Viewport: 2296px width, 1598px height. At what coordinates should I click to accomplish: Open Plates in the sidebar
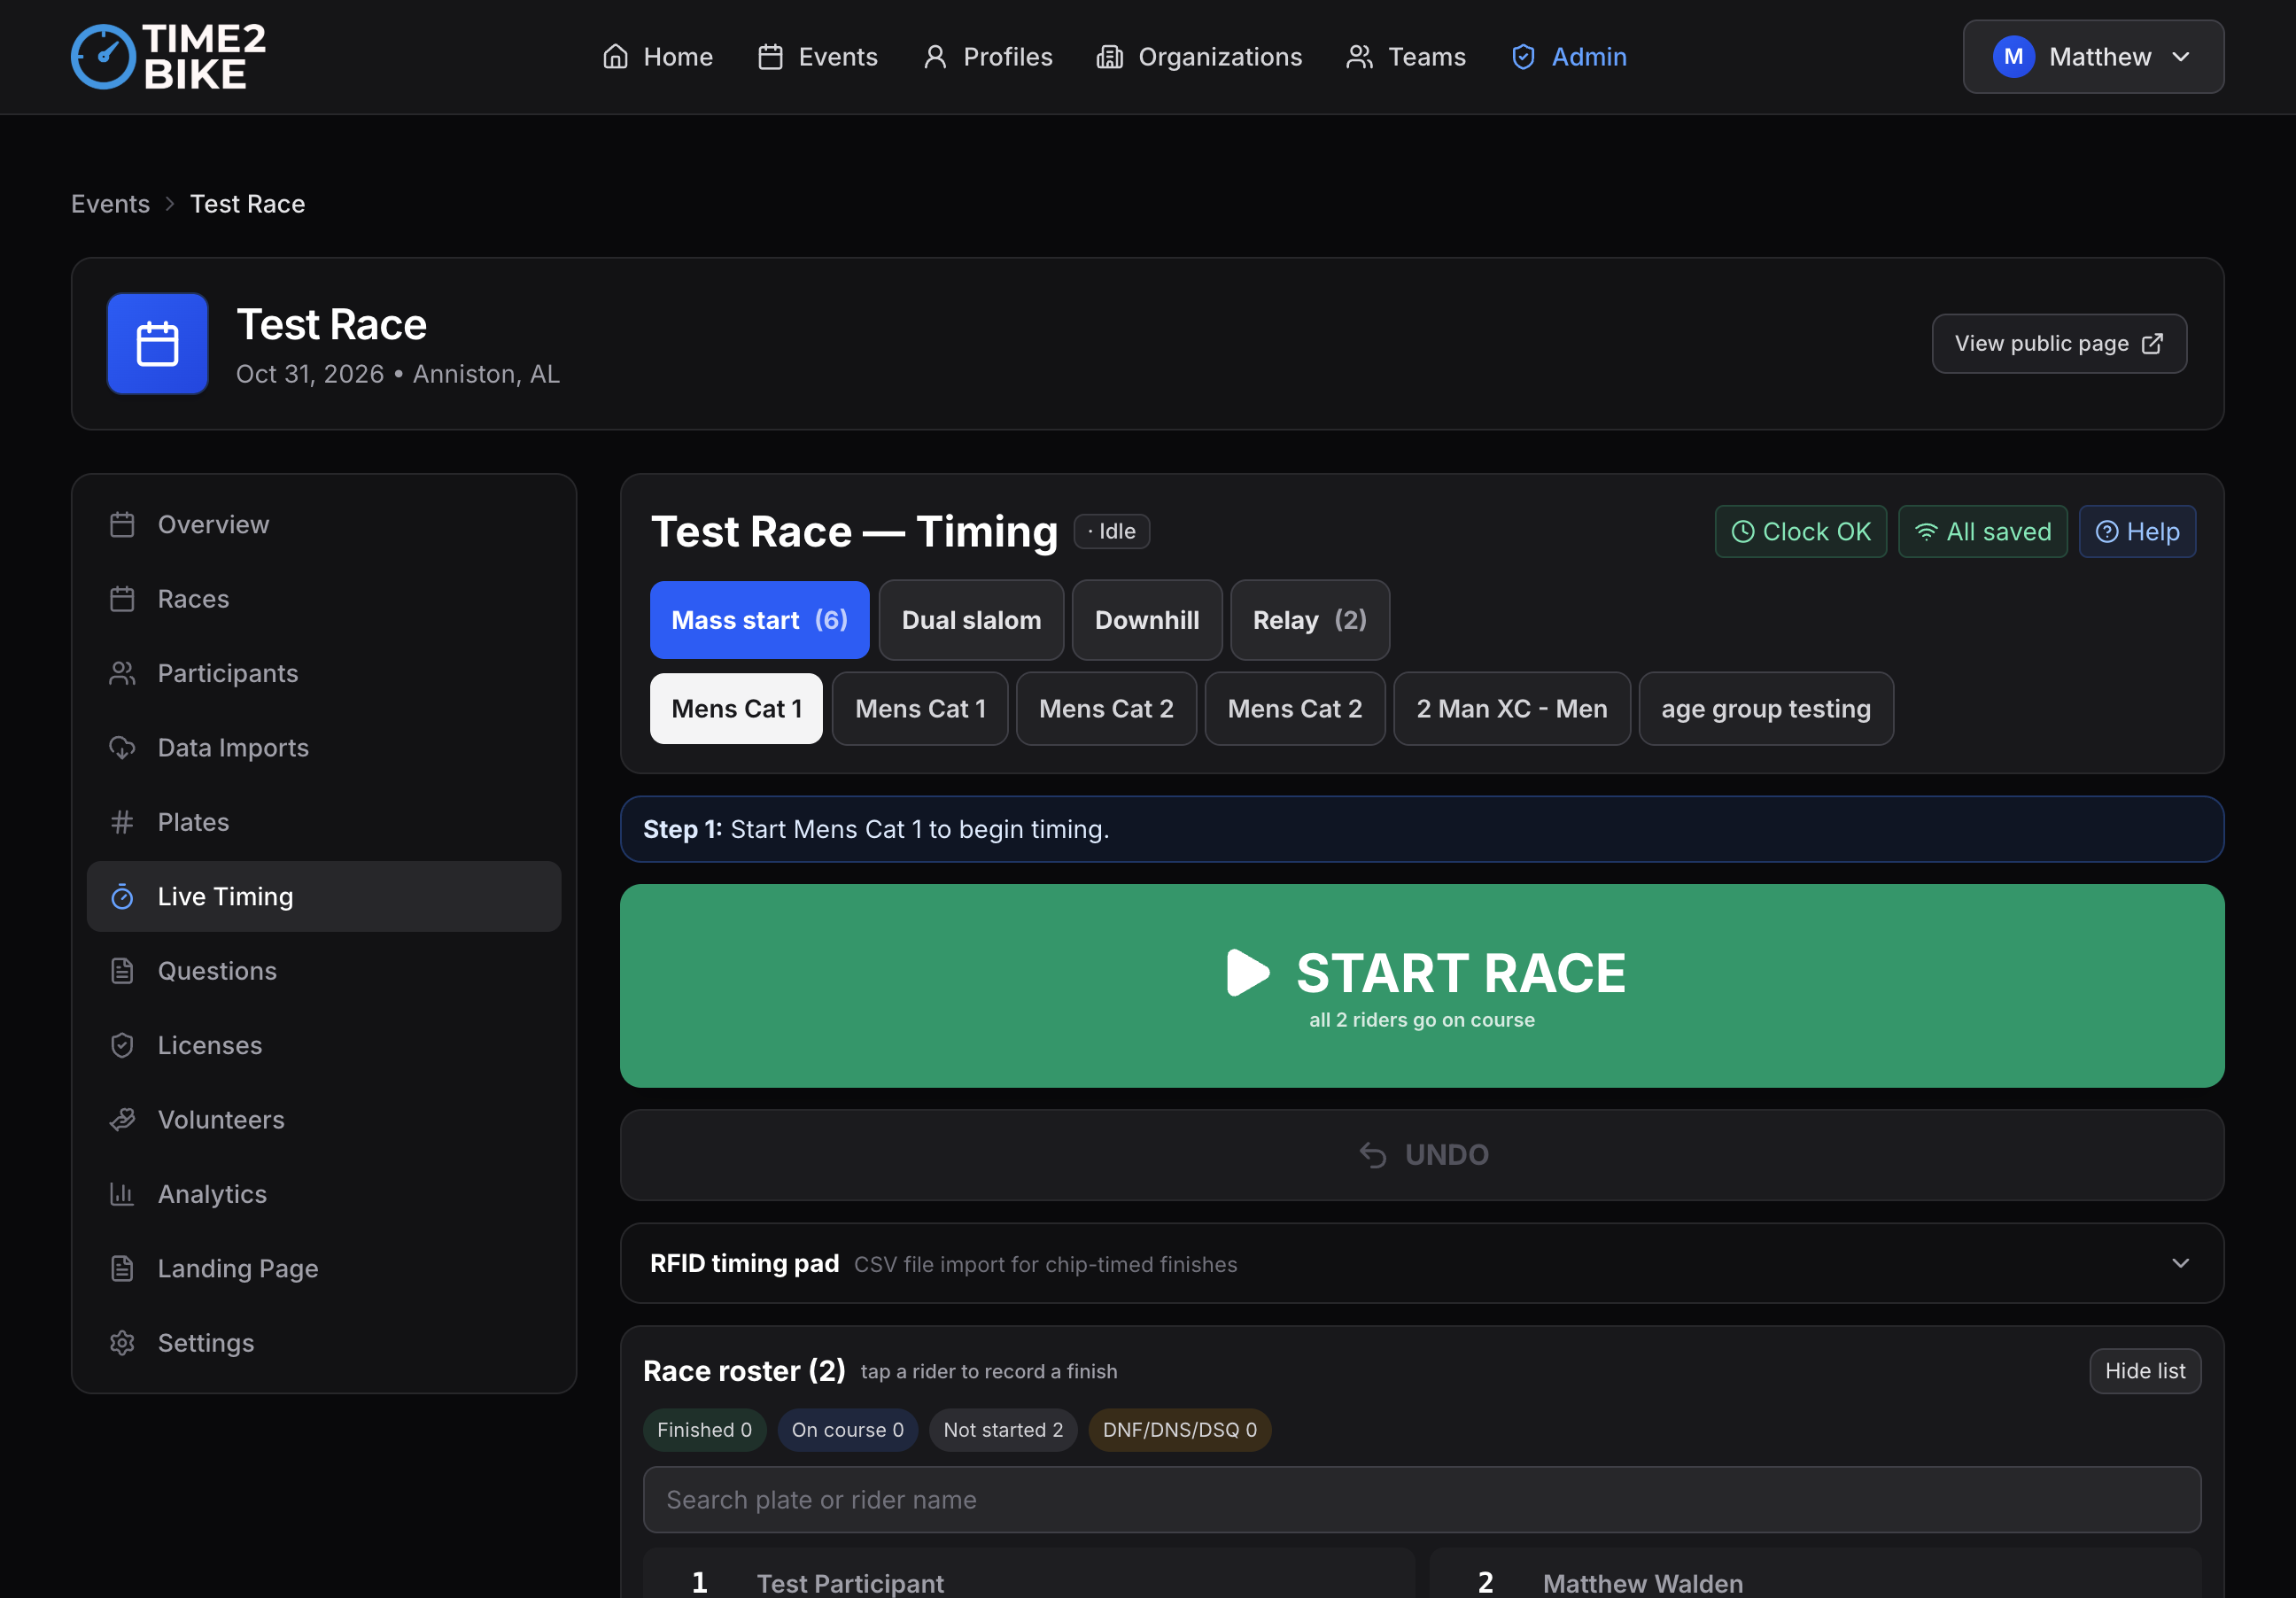323,822
